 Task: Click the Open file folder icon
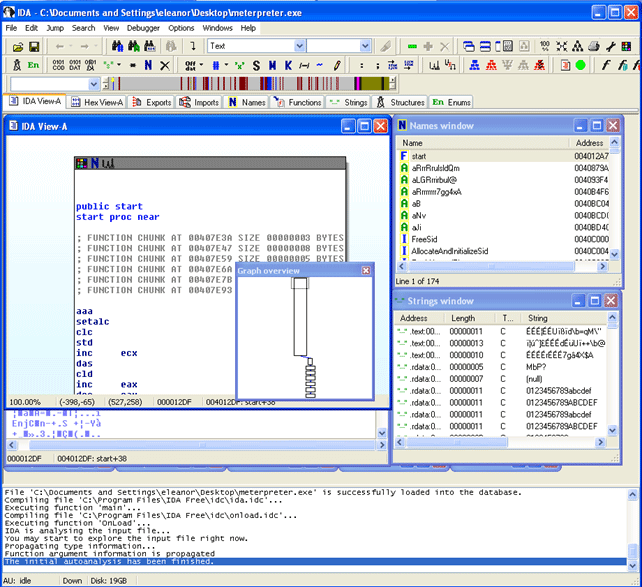17,47
